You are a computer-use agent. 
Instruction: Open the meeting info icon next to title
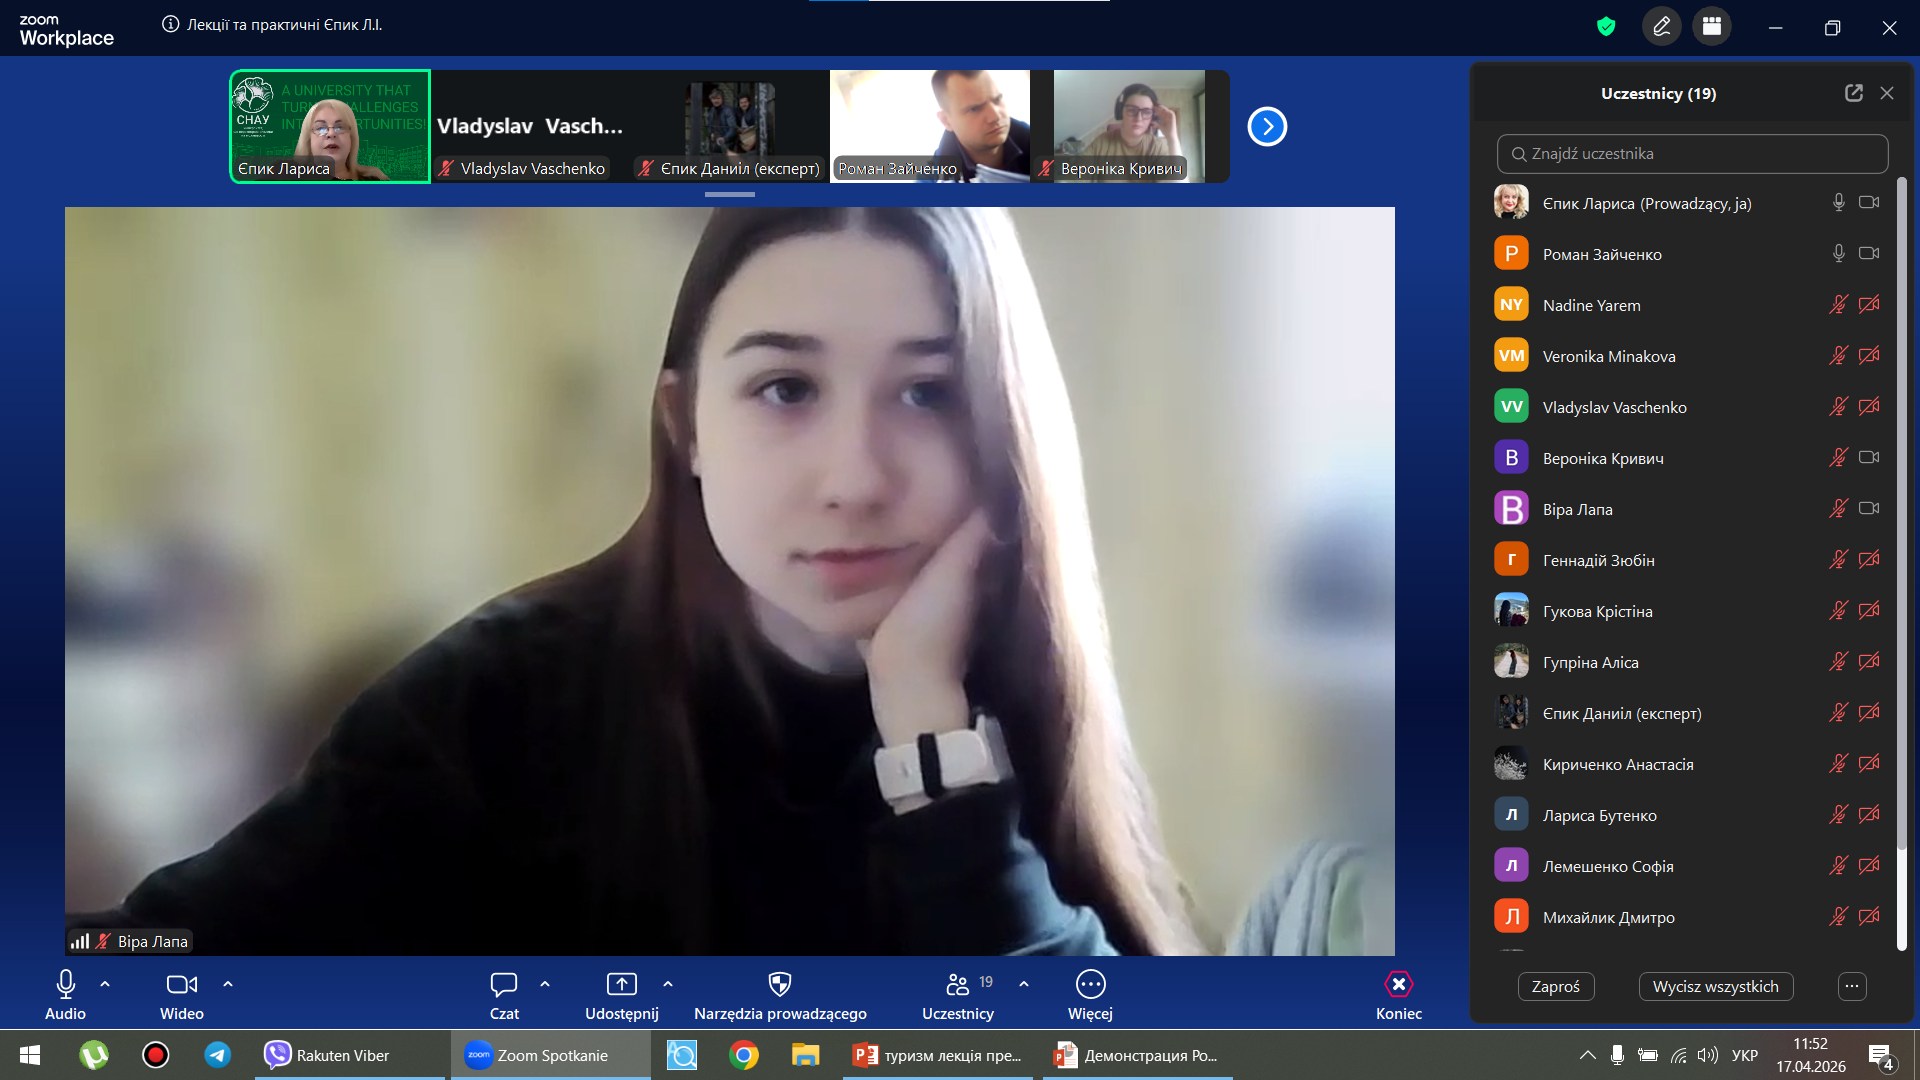170,24
